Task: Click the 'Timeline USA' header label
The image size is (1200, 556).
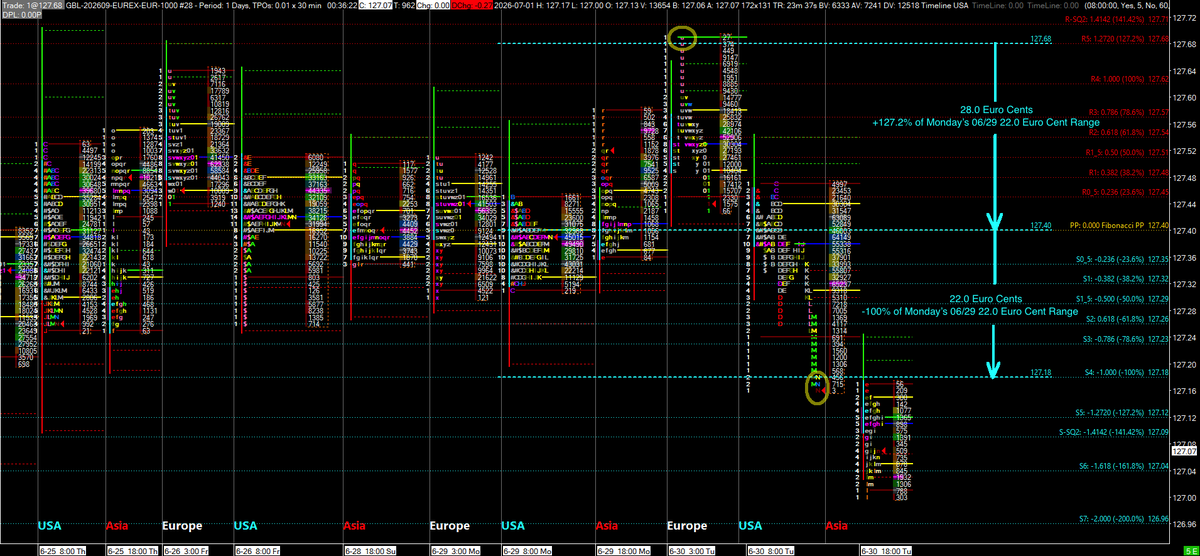Action: 945,5
